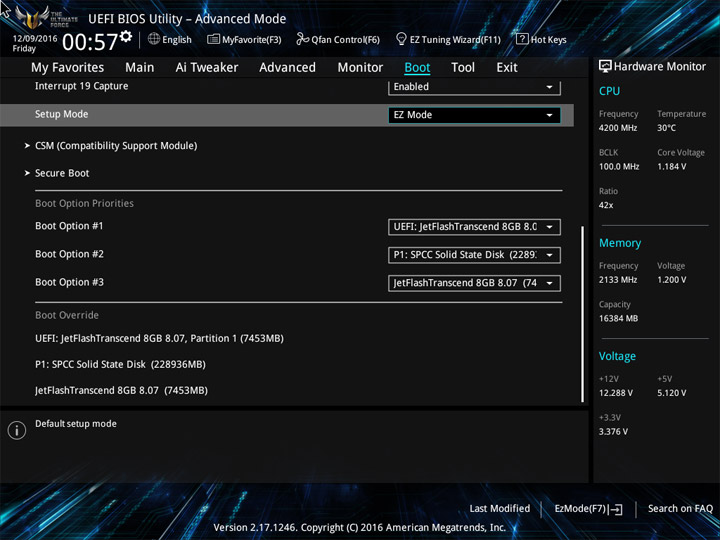Viewport: 720px width, 540px height.
Task: Click the vertical scrollbar of the Boot page
Action: 582,314
